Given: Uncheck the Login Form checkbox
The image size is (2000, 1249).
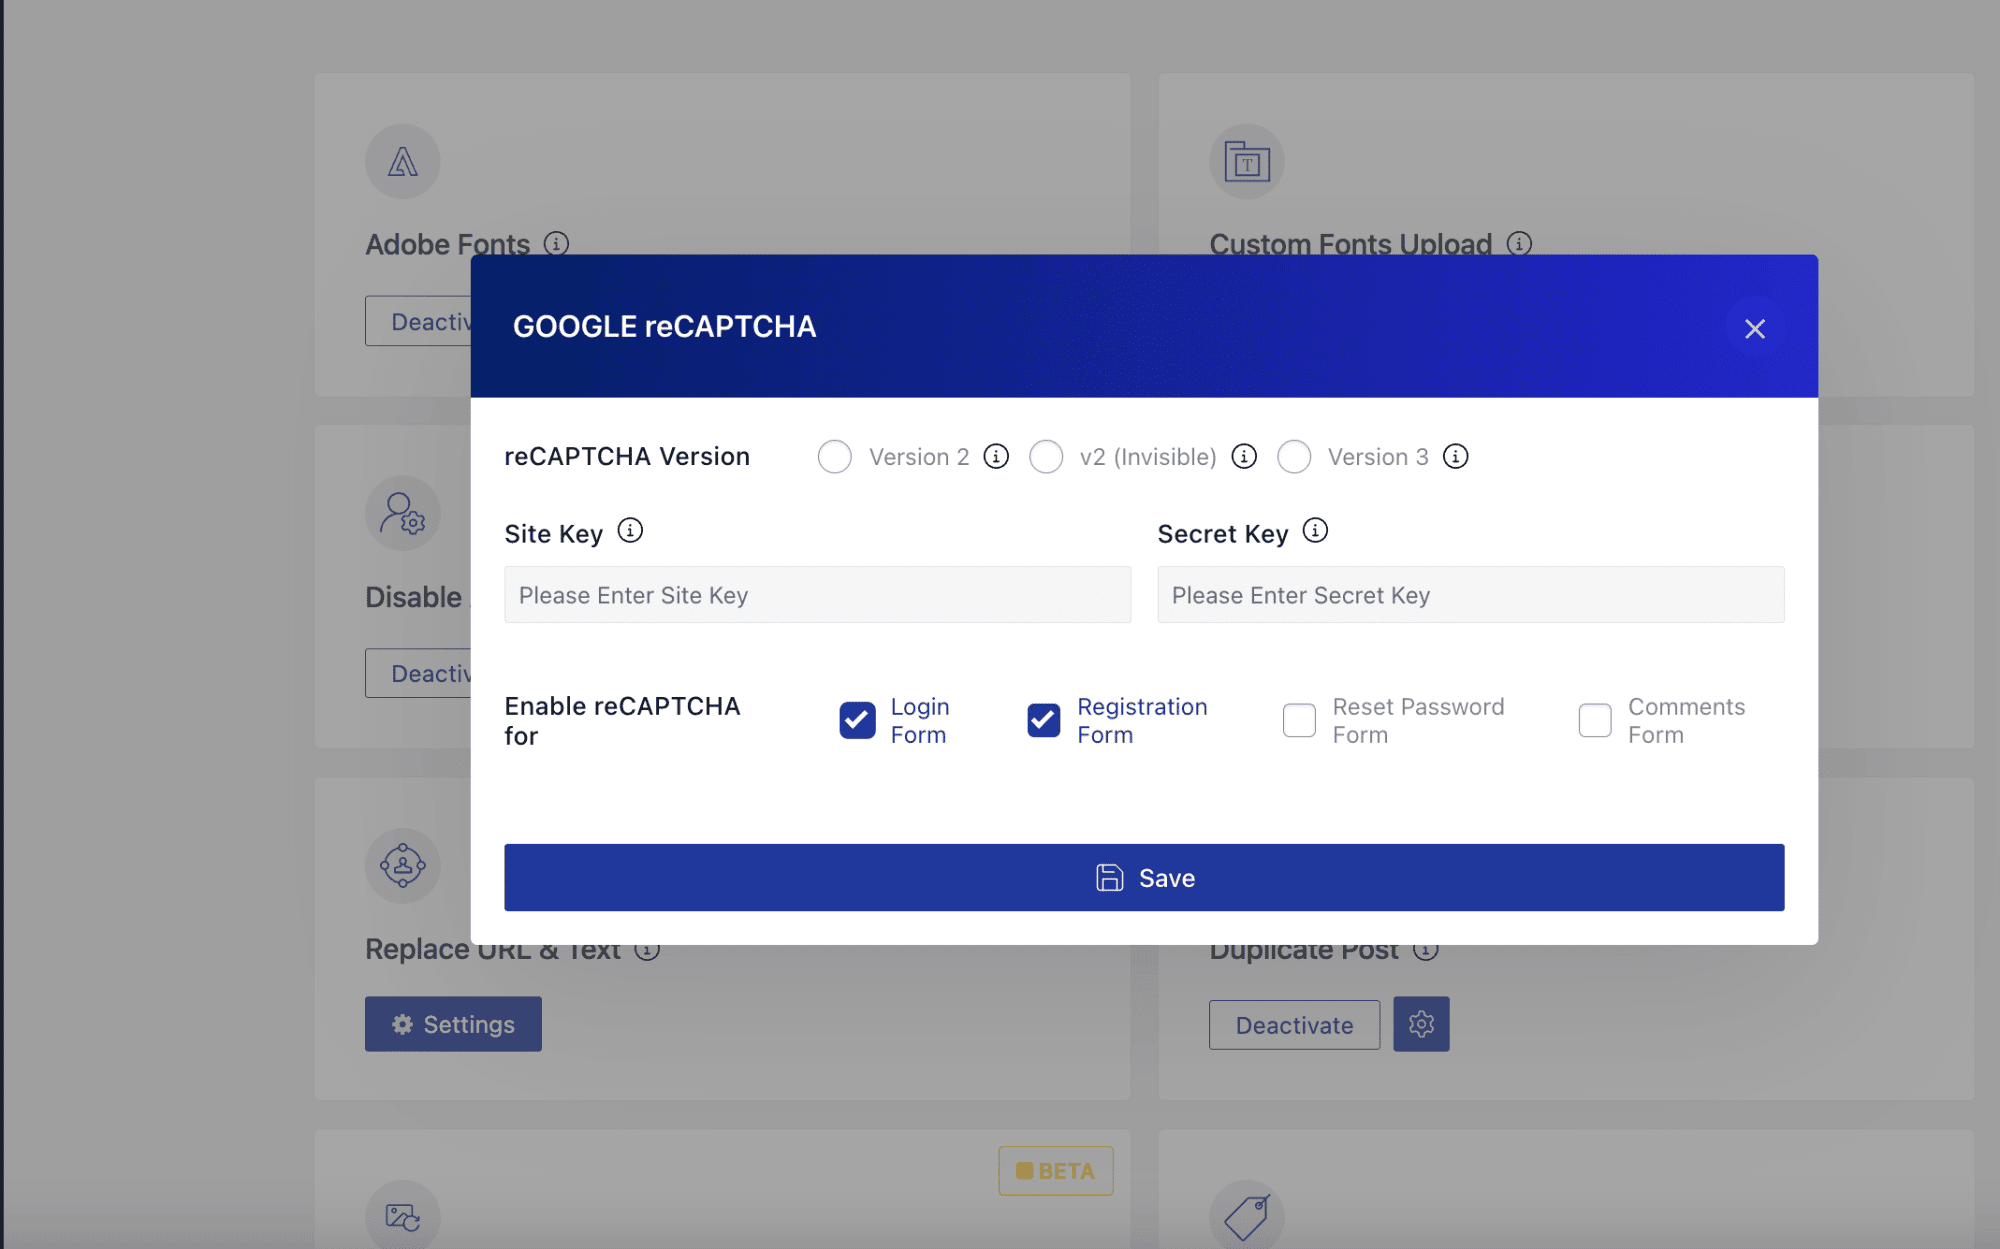Looking at the screenshot, I should pos(857,720).
